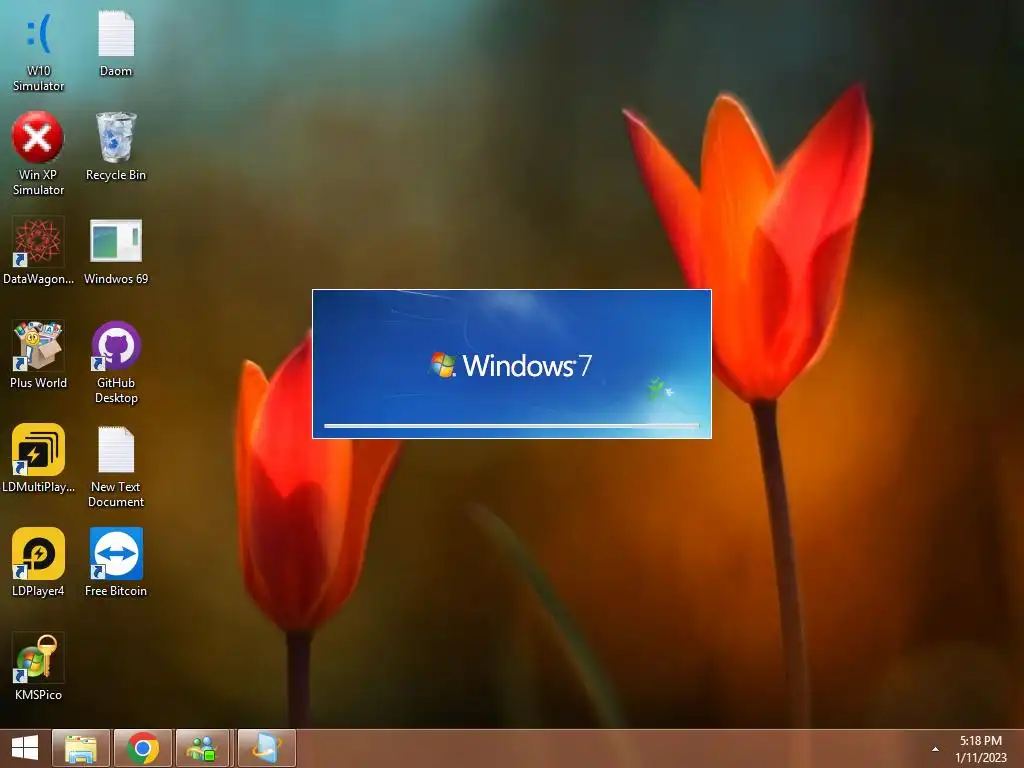Launch the DataWagon shortcut
Viewport: 1024px width, 768px height.
(x=38, y=251)
